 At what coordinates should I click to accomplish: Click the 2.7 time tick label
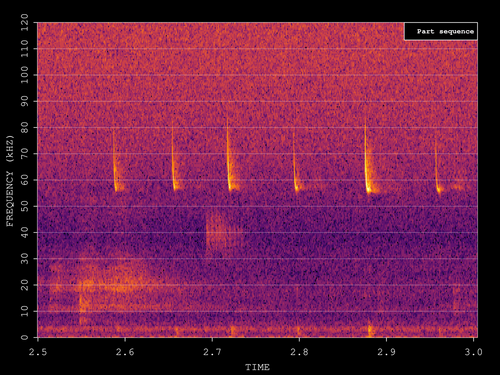pos(212,352)
